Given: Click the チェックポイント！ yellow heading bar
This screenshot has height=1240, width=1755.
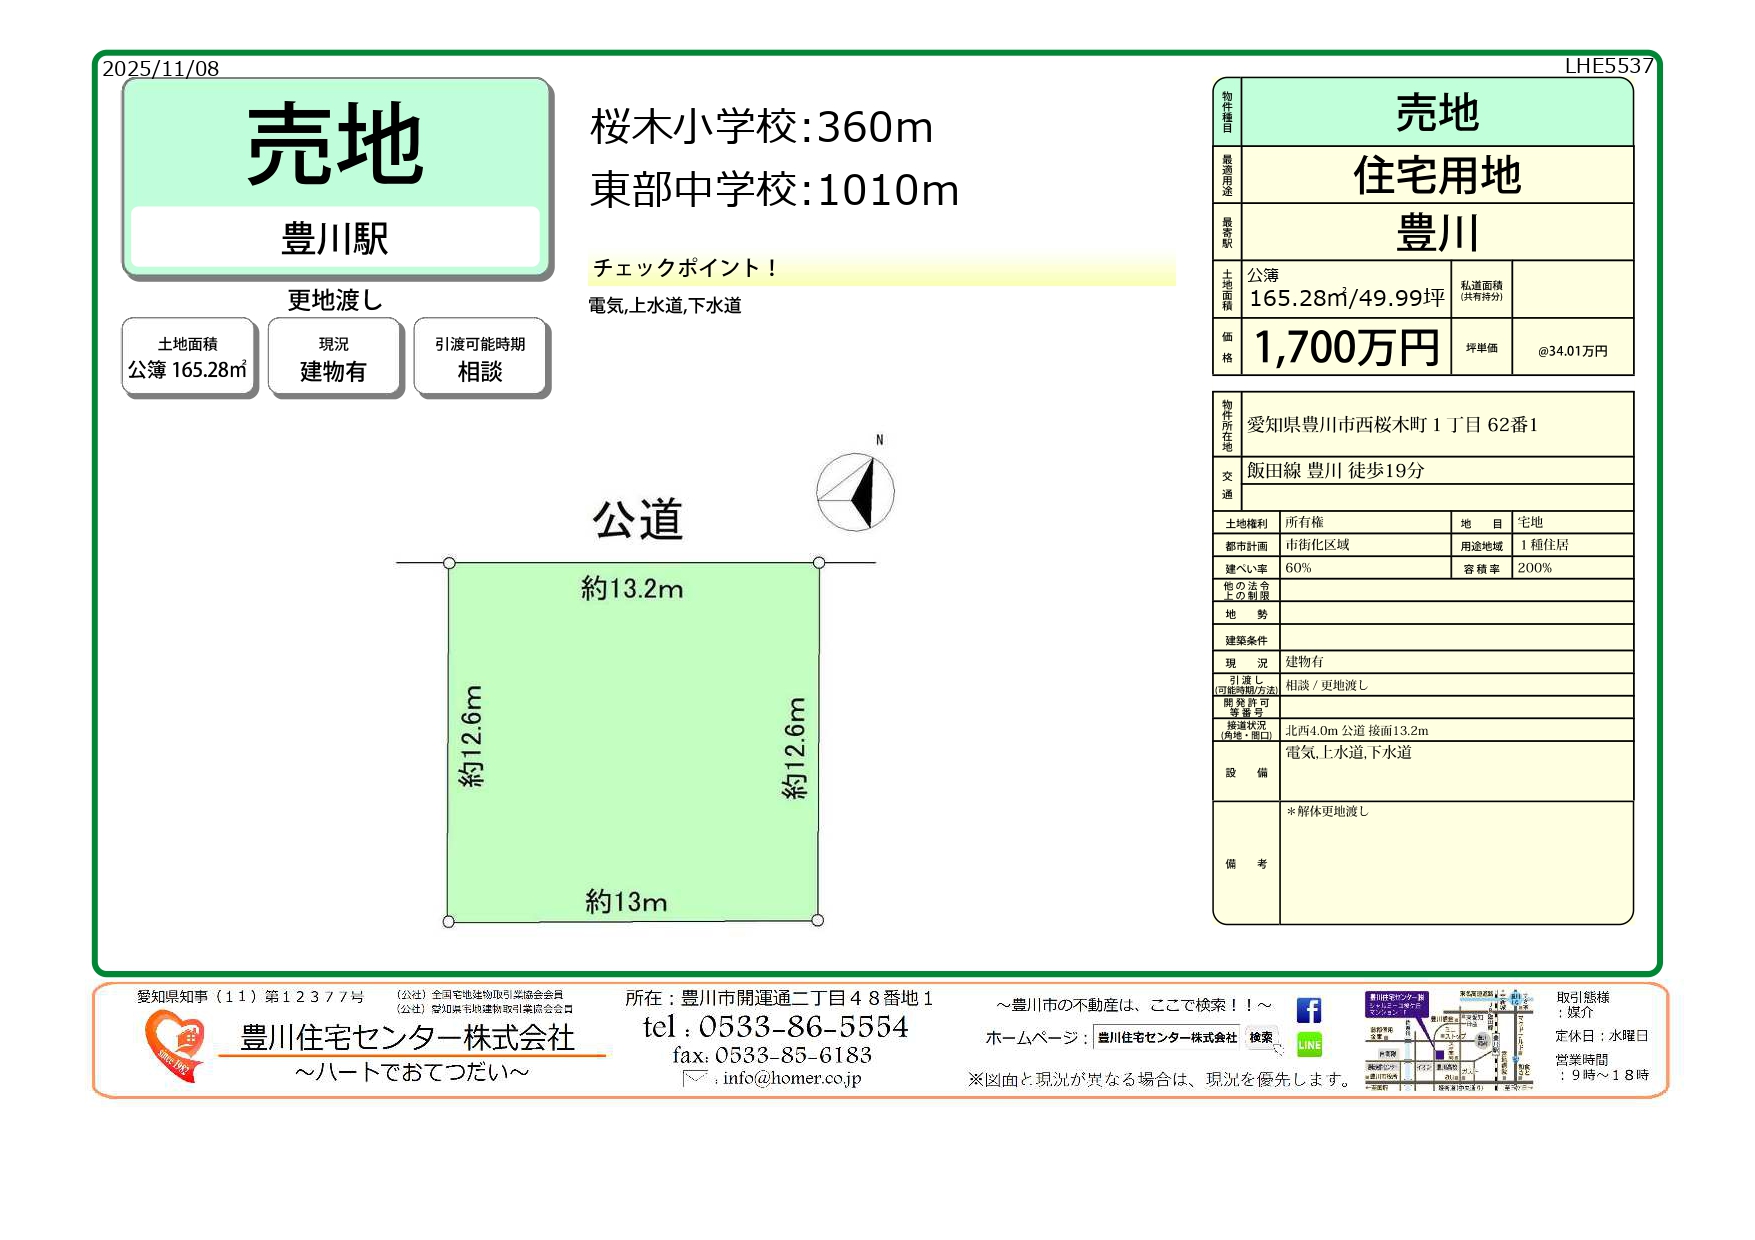Looking at the screenshot, I should pyautogui.click(x=880, y=269).
